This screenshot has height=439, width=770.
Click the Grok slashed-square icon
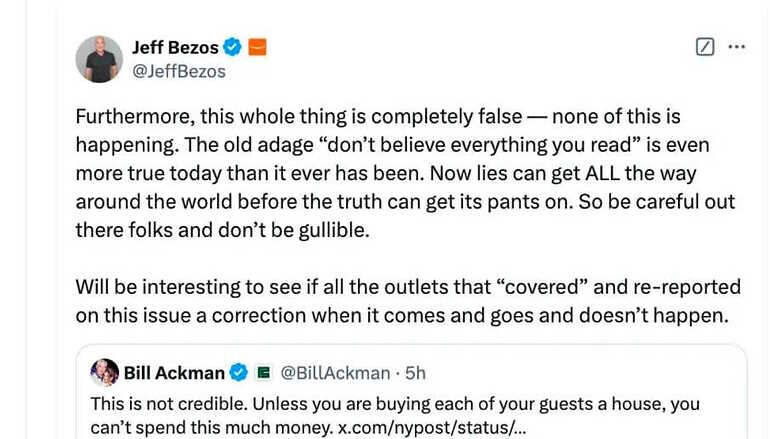click(x=705, y=47)
